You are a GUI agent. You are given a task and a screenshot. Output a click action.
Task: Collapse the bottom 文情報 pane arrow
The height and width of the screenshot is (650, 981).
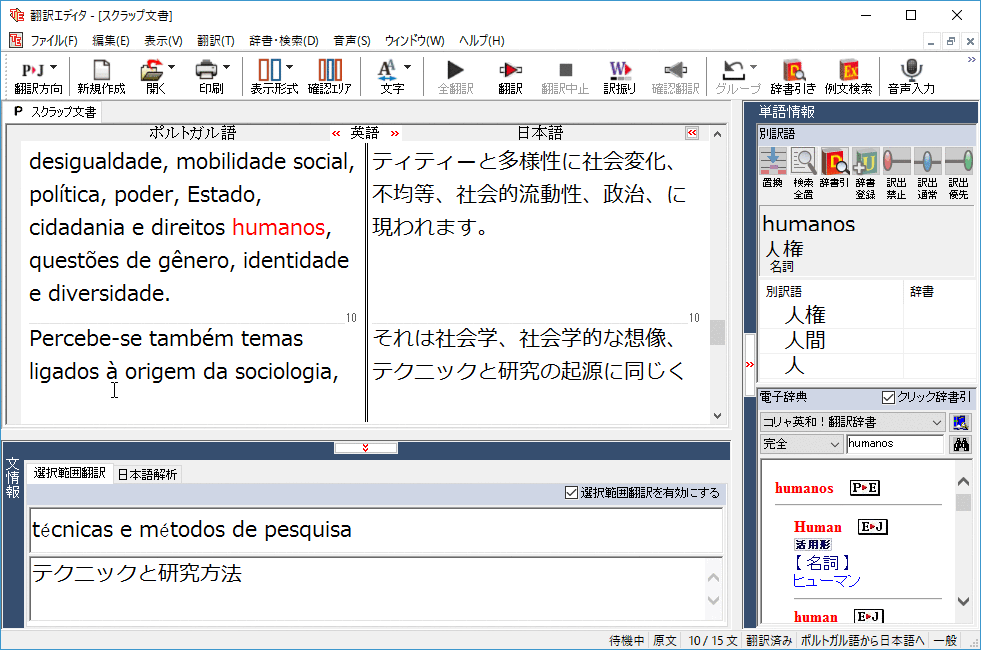(366, 448)
